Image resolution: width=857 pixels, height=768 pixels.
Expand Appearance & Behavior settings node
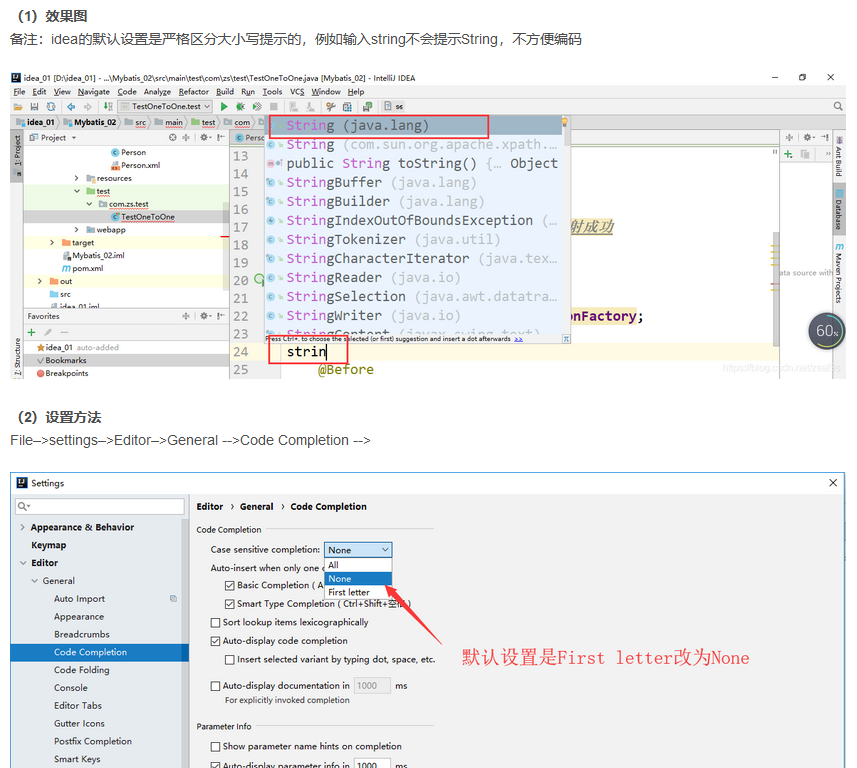22,527
